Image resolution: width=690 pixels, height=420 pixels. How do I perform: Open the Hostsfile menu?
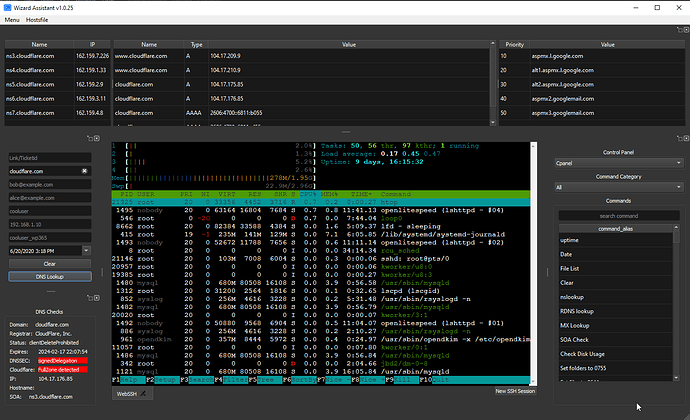(37, 20)
